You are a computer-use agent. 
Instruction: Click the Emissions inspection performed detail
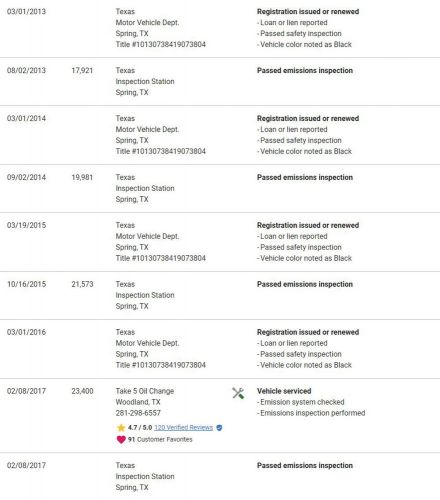311,413
